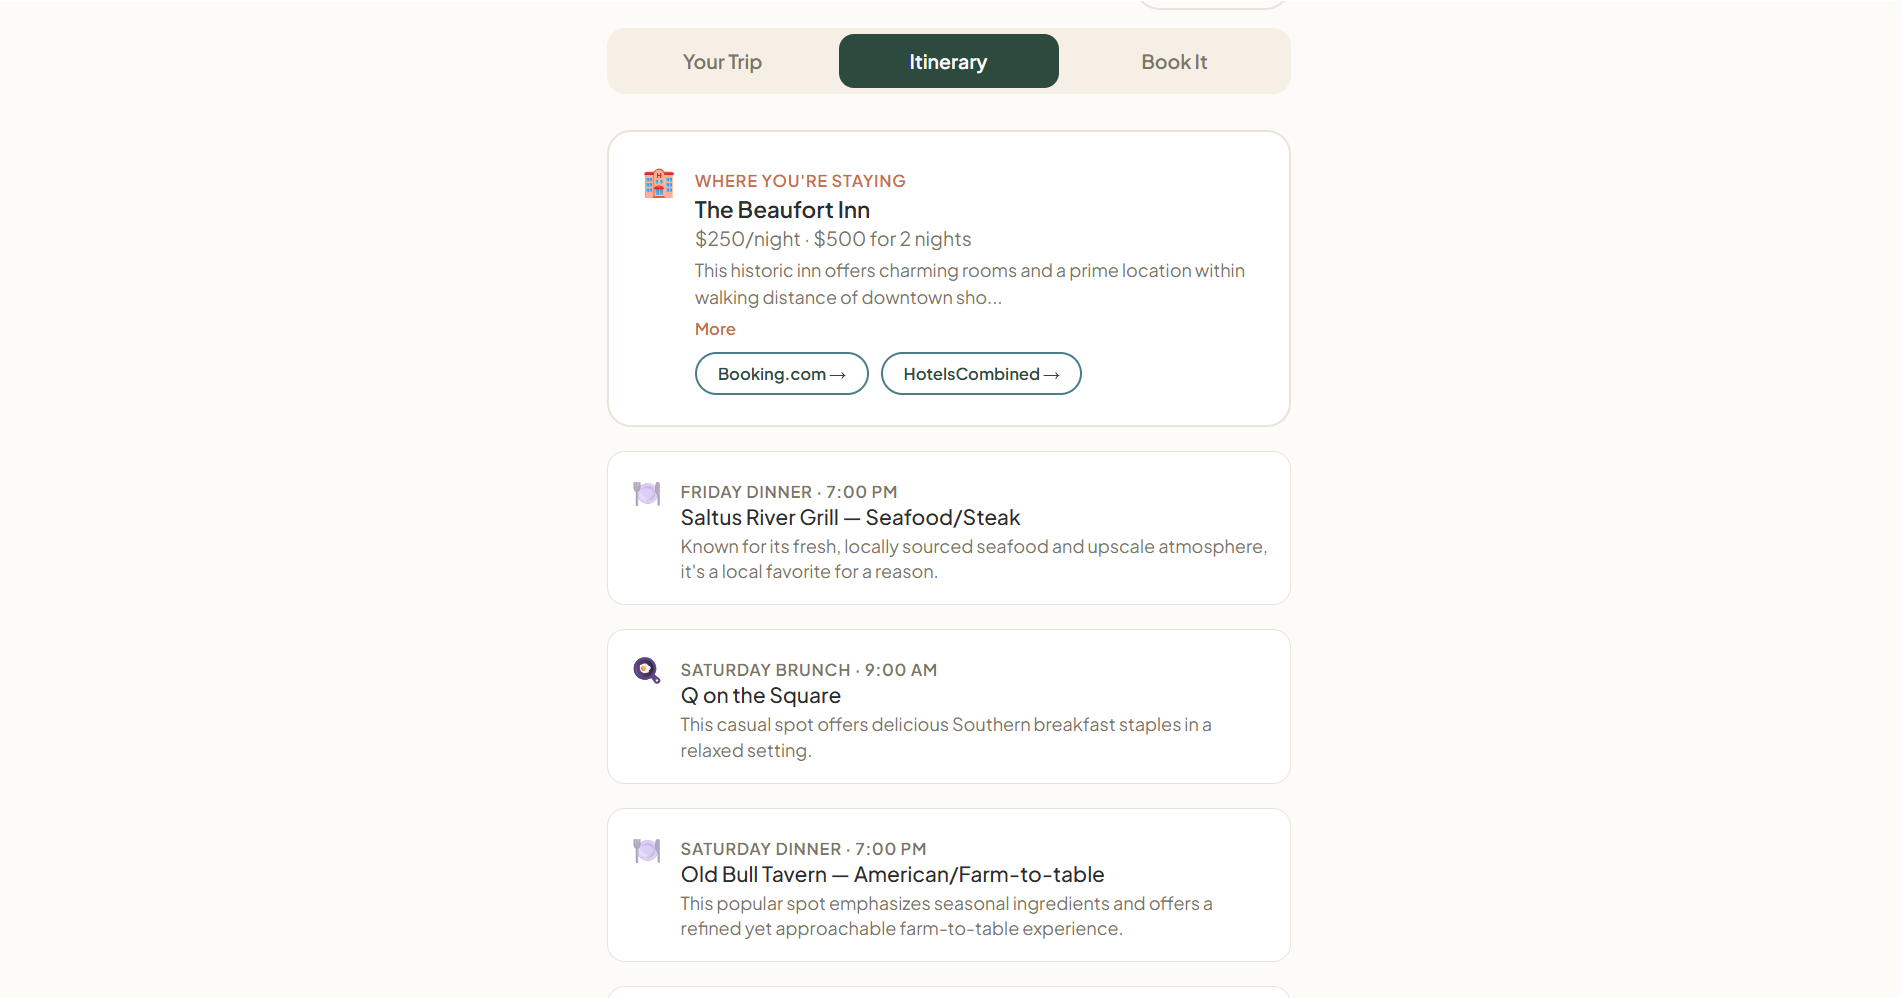Expand hotel description with More

(x=715, y=329)
